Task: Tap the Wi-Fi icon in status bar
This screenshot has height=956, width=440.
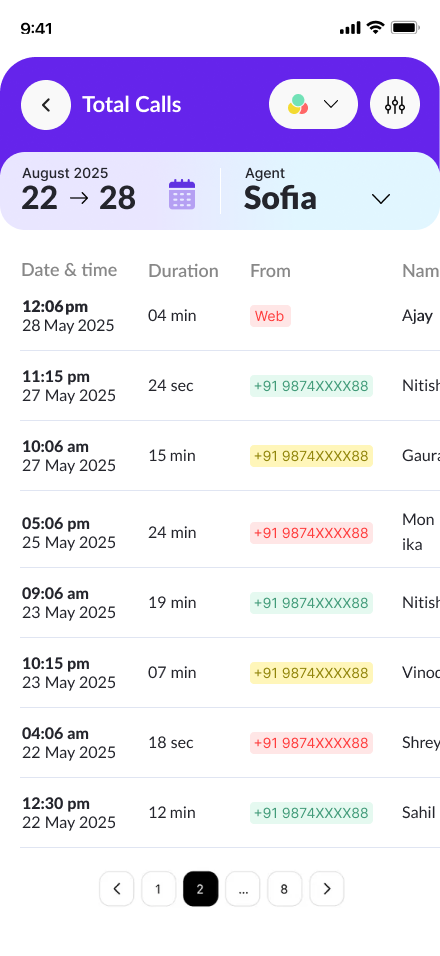Action: pyautogui.click(x=375, y=27)
